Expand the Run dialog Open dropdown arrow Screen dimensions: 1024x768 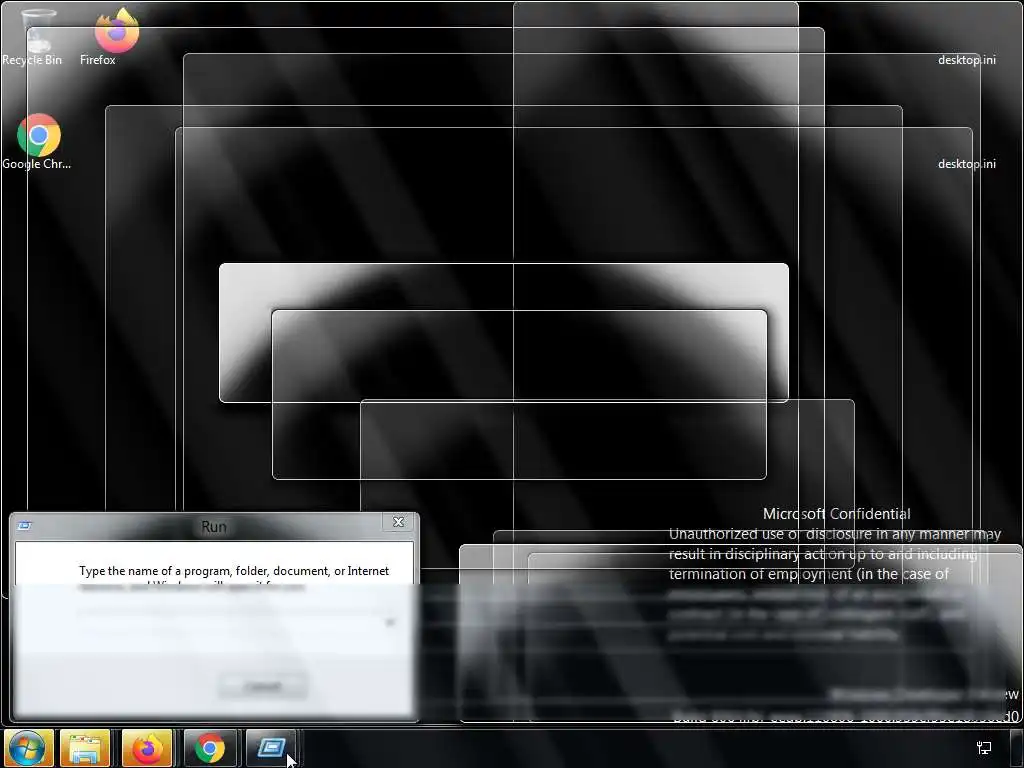(x=390, y=622)
